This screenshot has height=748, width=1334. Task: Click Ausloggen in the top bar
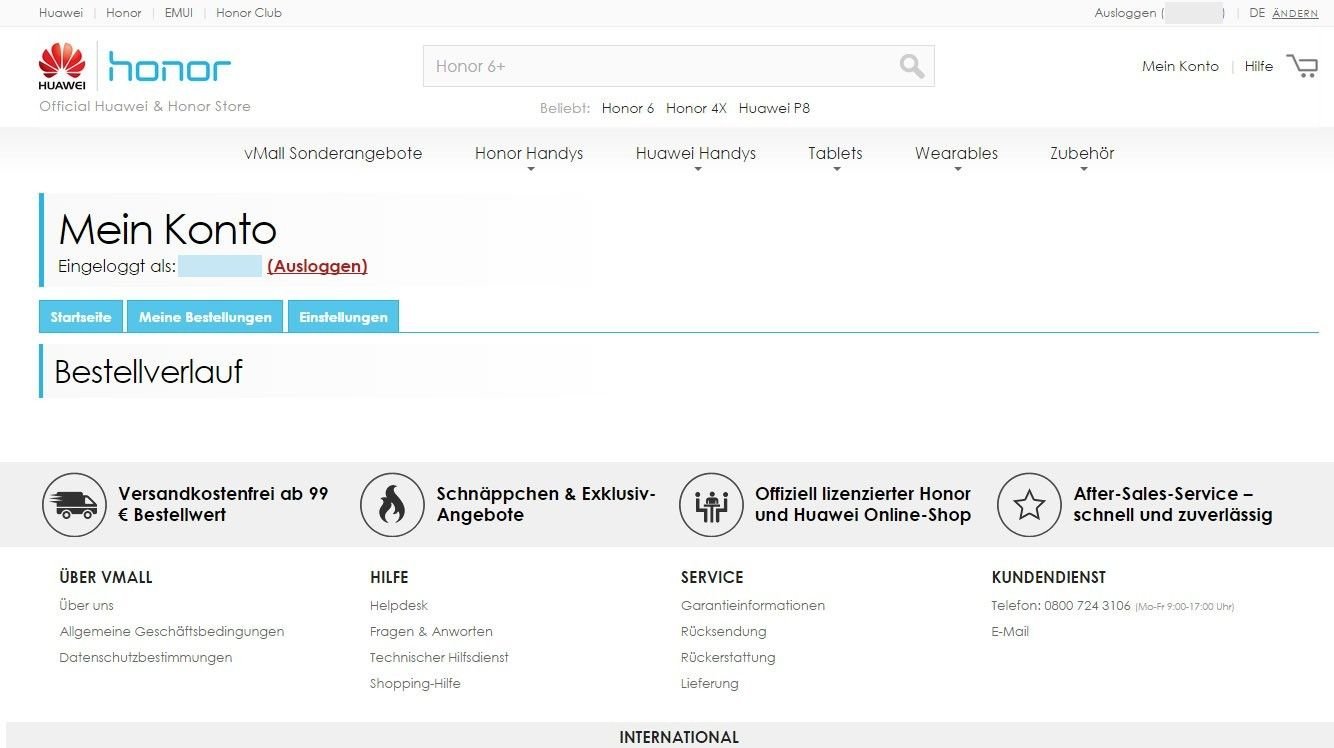pos(1125,13)
